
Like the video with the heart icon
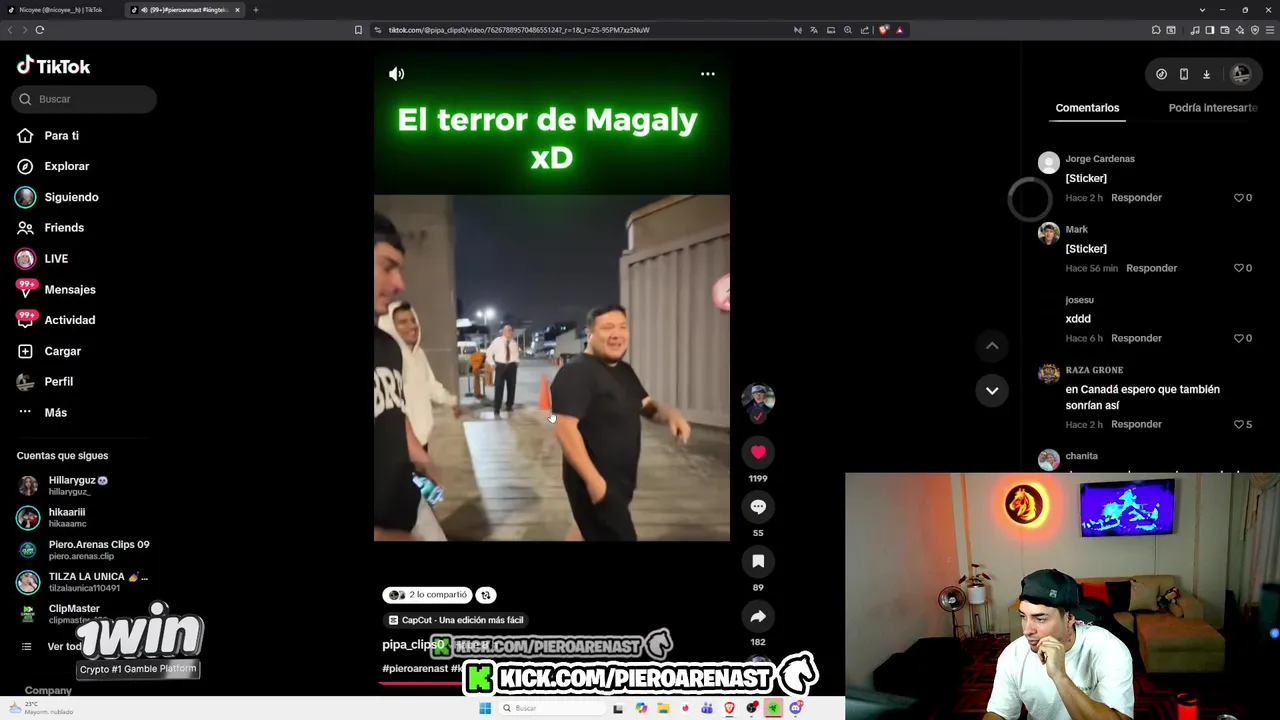tap(758, 452)
